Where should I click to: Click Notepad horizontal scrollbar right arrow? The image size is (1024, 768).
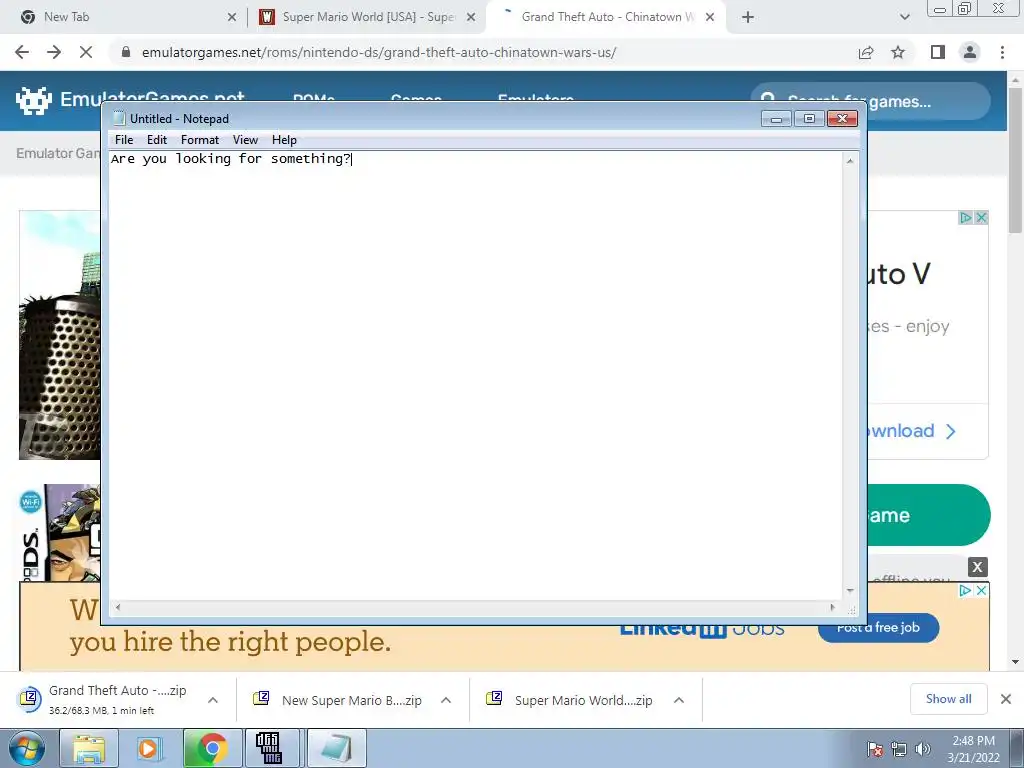point(833,607)
